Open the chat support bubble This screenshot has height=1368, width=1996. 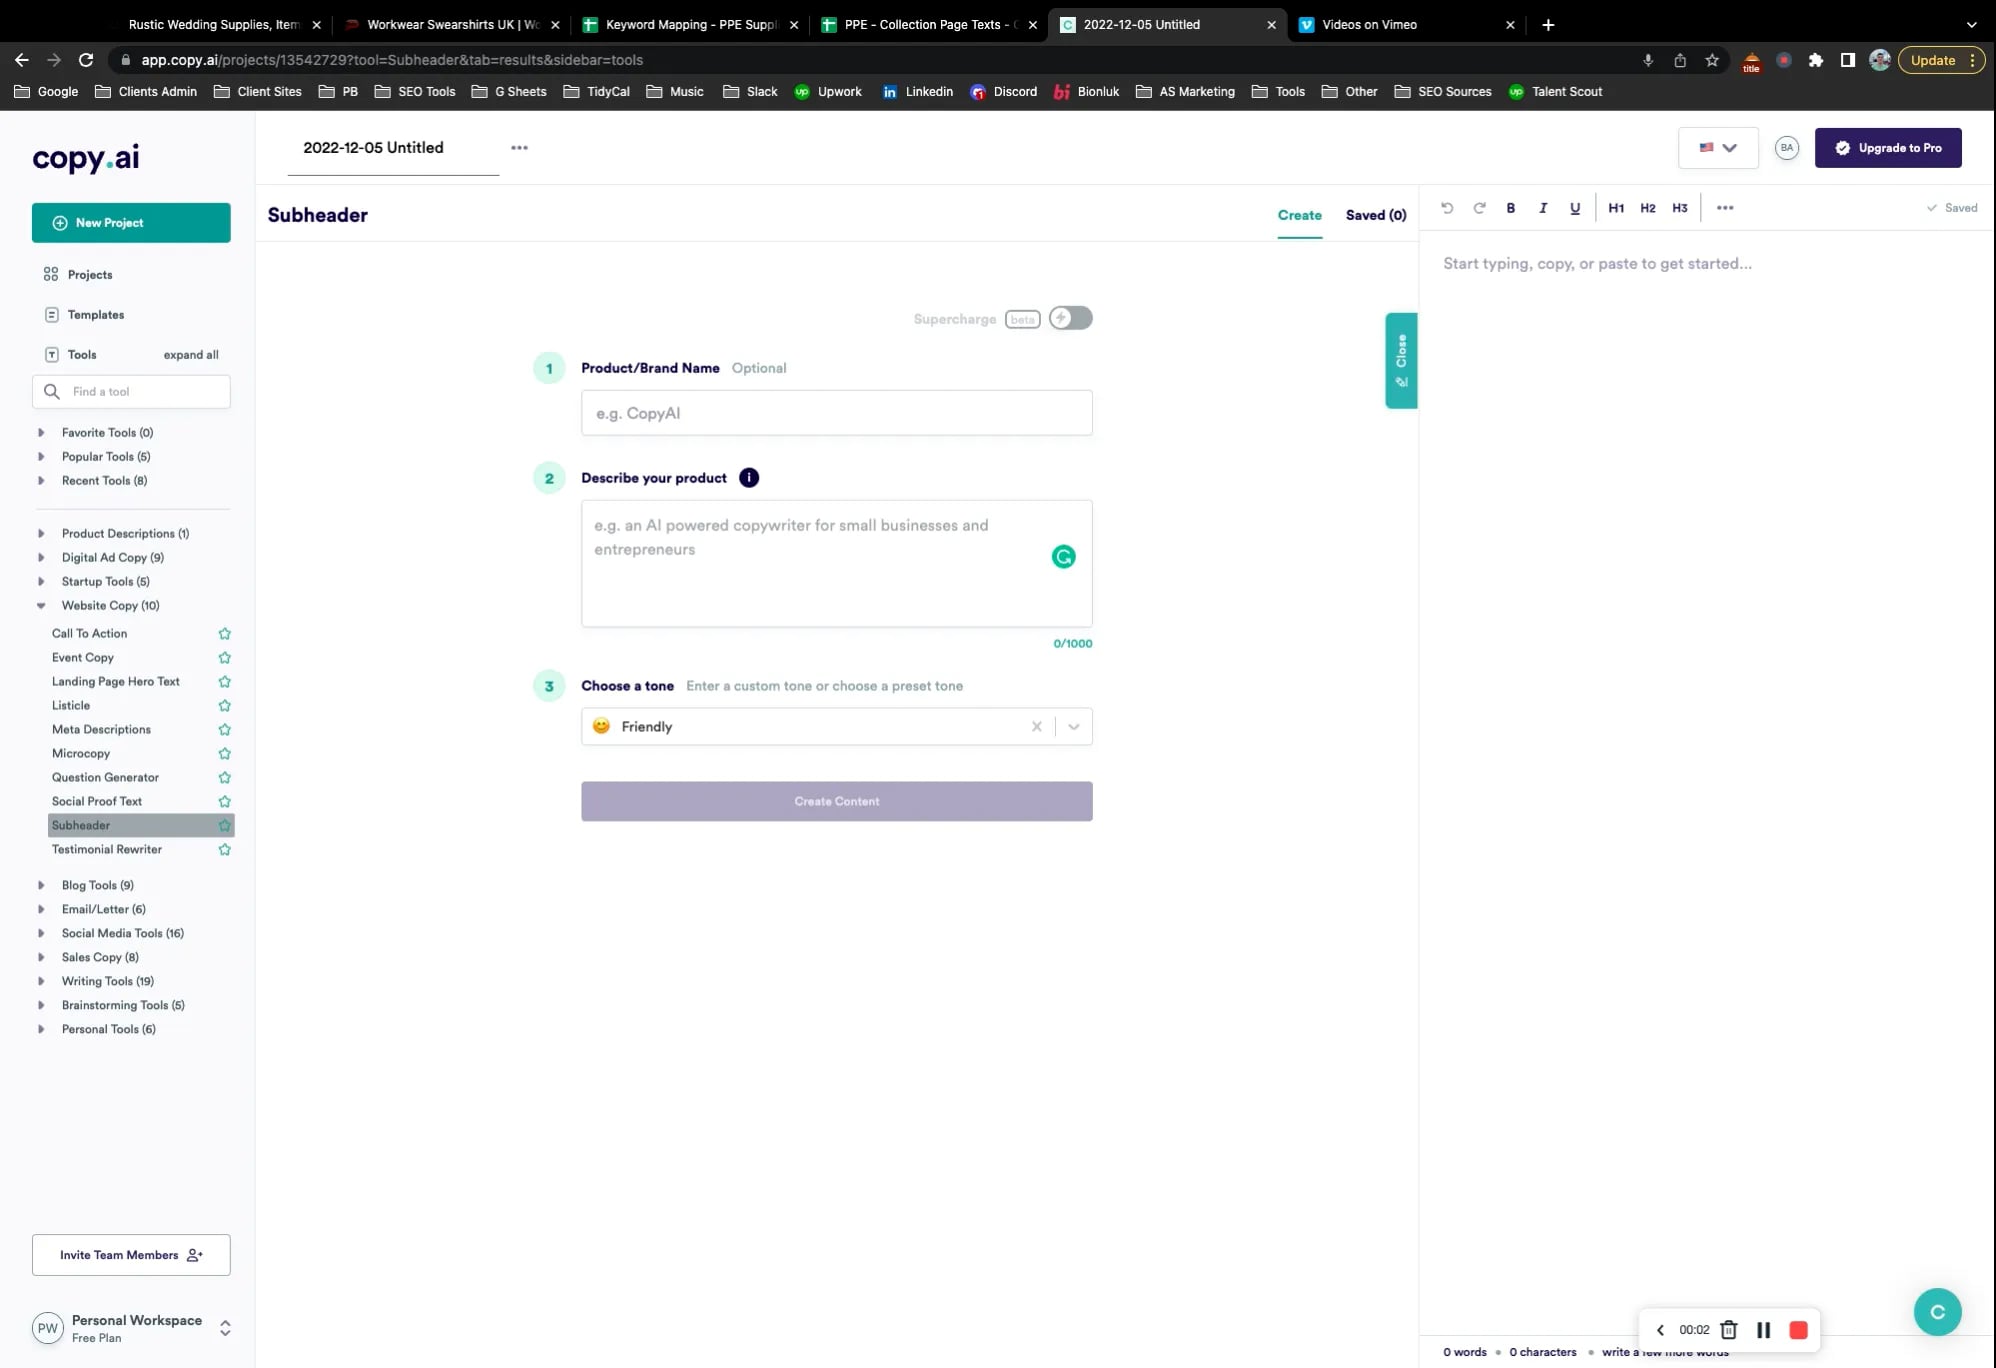1937,1312
